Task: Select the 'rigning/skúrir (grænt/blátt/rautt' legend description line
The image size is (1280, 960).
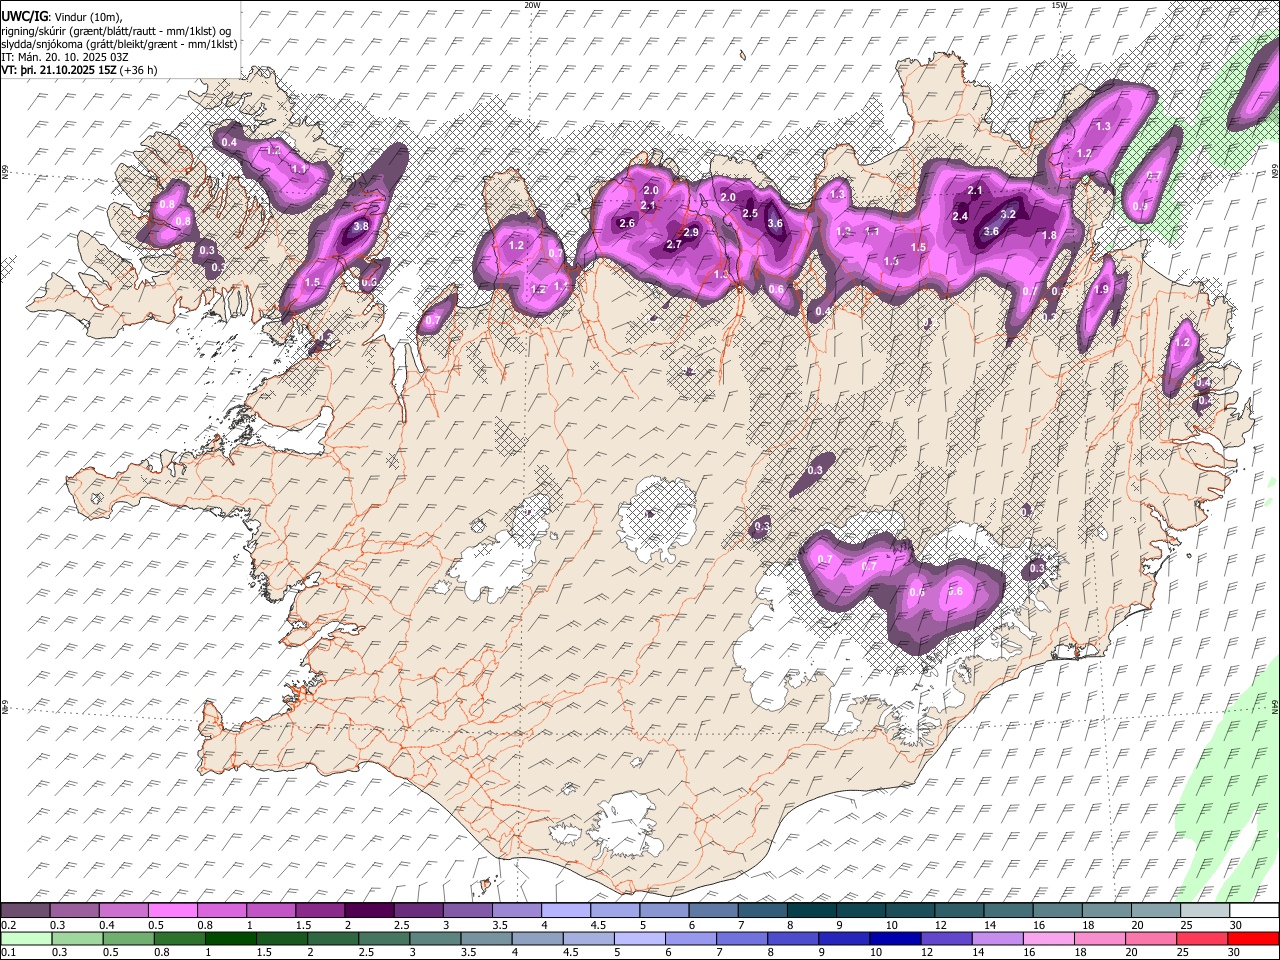Action: 117,31
